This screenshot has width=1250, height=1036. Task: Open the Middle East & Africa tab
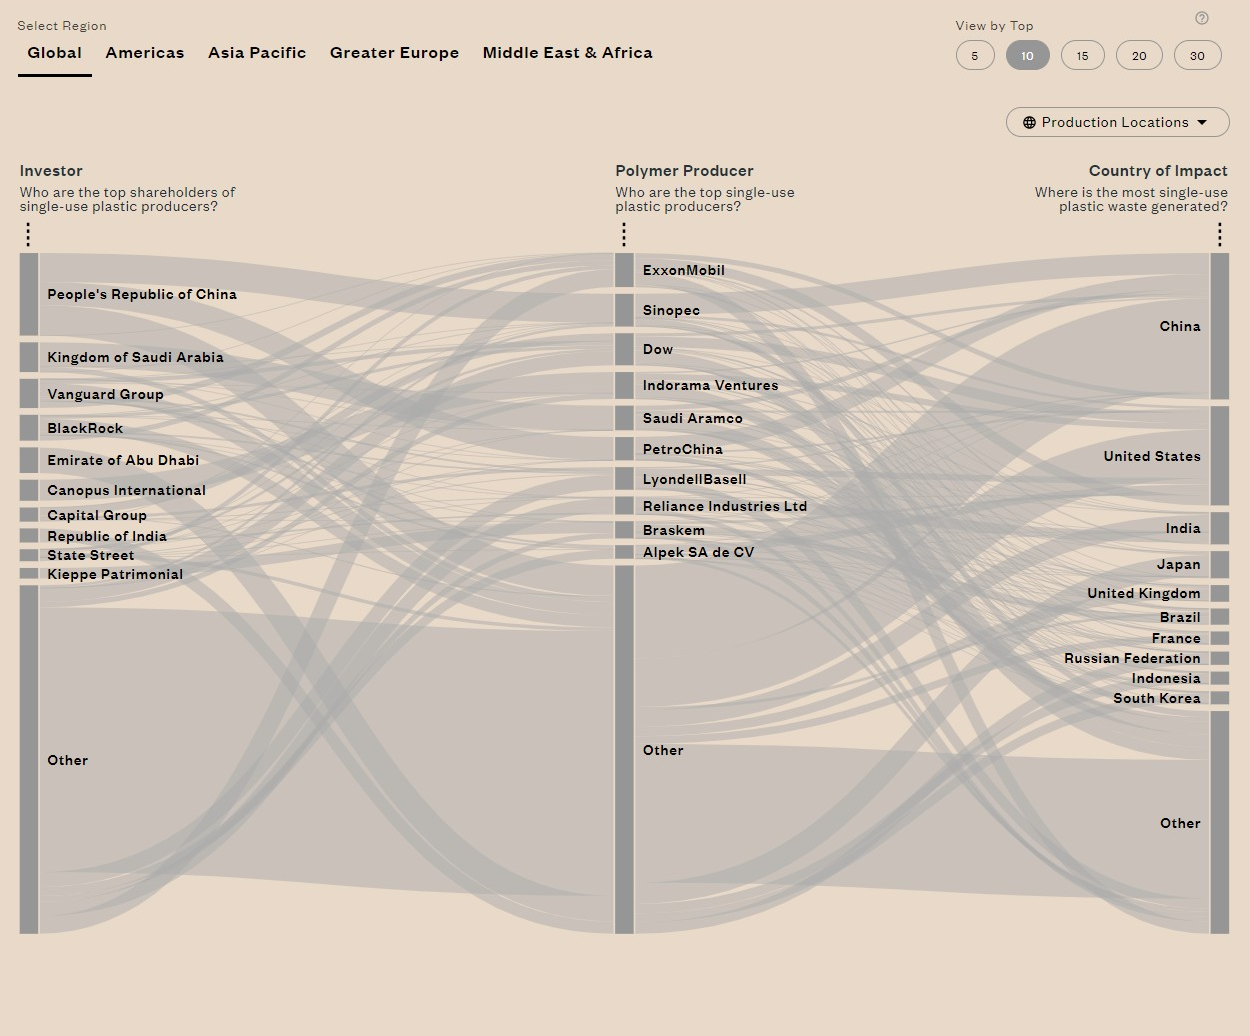(x=567, y=53)
